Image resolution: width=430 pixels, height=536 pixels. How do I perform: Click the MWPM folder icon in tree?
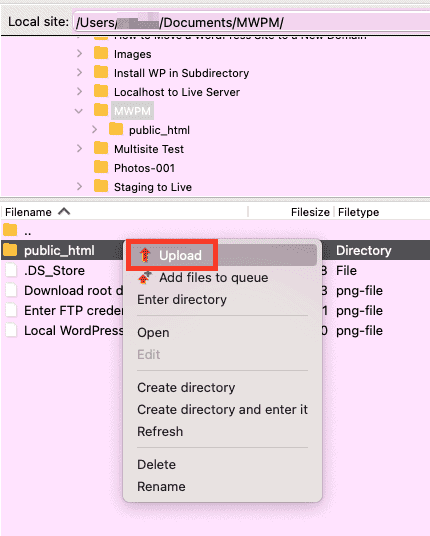[x=101, y=110]
